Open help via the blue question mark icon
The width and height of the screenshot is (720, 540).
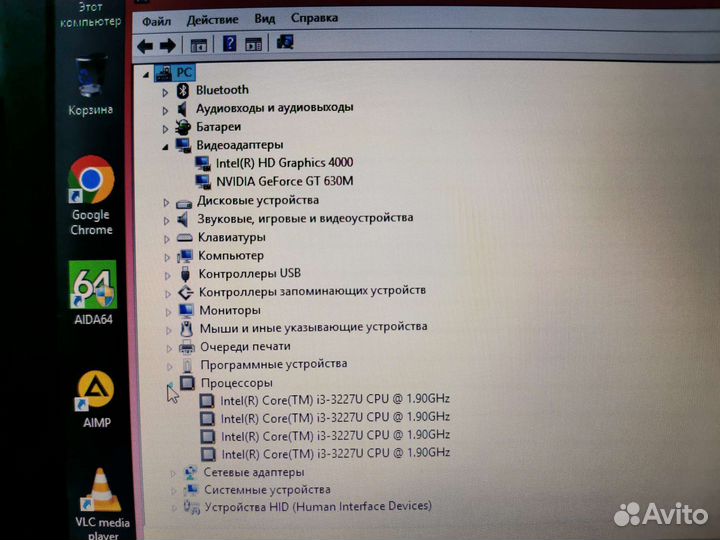(230, 44)
